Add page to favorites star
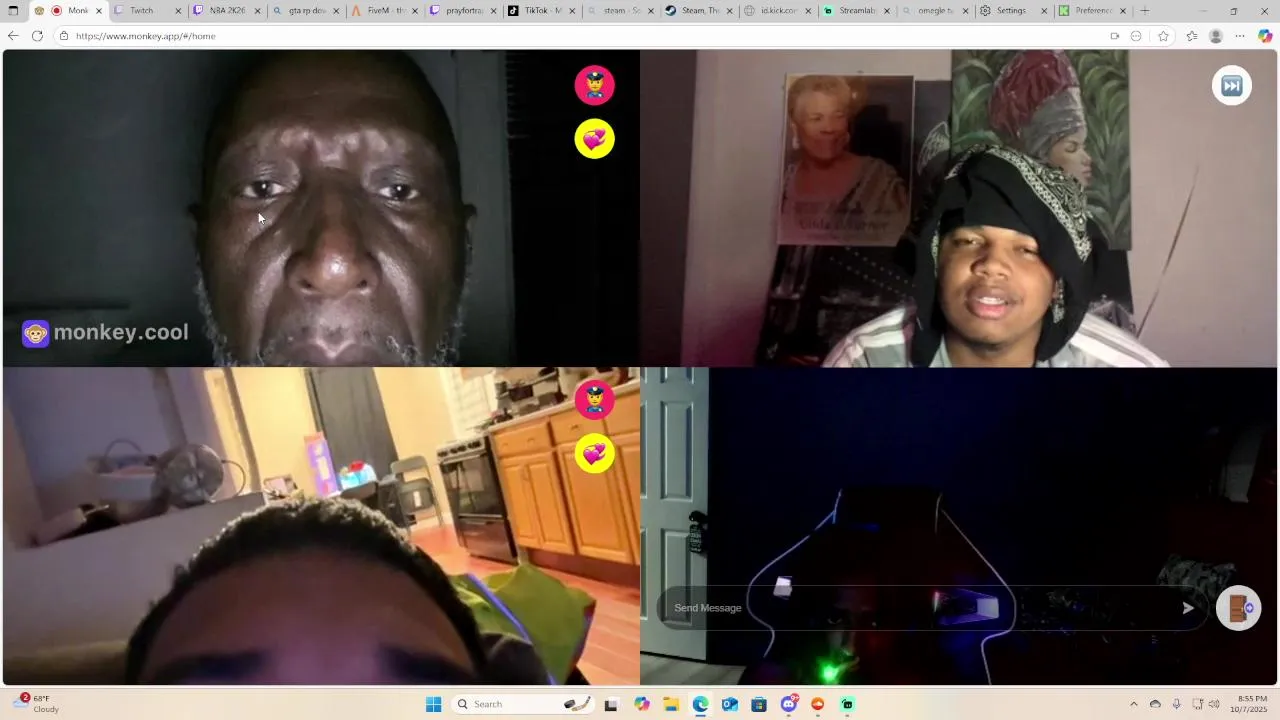This screenshot has width=1280, height=720. pyautogui.click(x=1163, y=36)
